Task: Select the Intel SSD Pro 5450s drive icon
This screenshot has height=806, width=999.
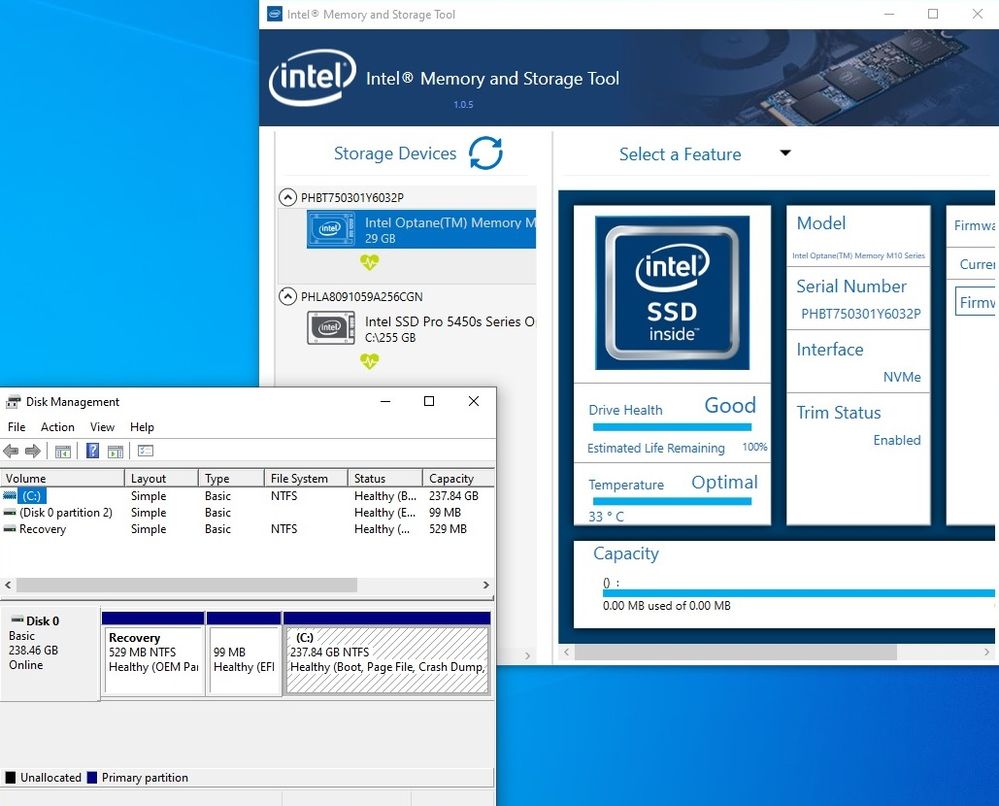Action: pyautogui.click(x=331, y=327)
